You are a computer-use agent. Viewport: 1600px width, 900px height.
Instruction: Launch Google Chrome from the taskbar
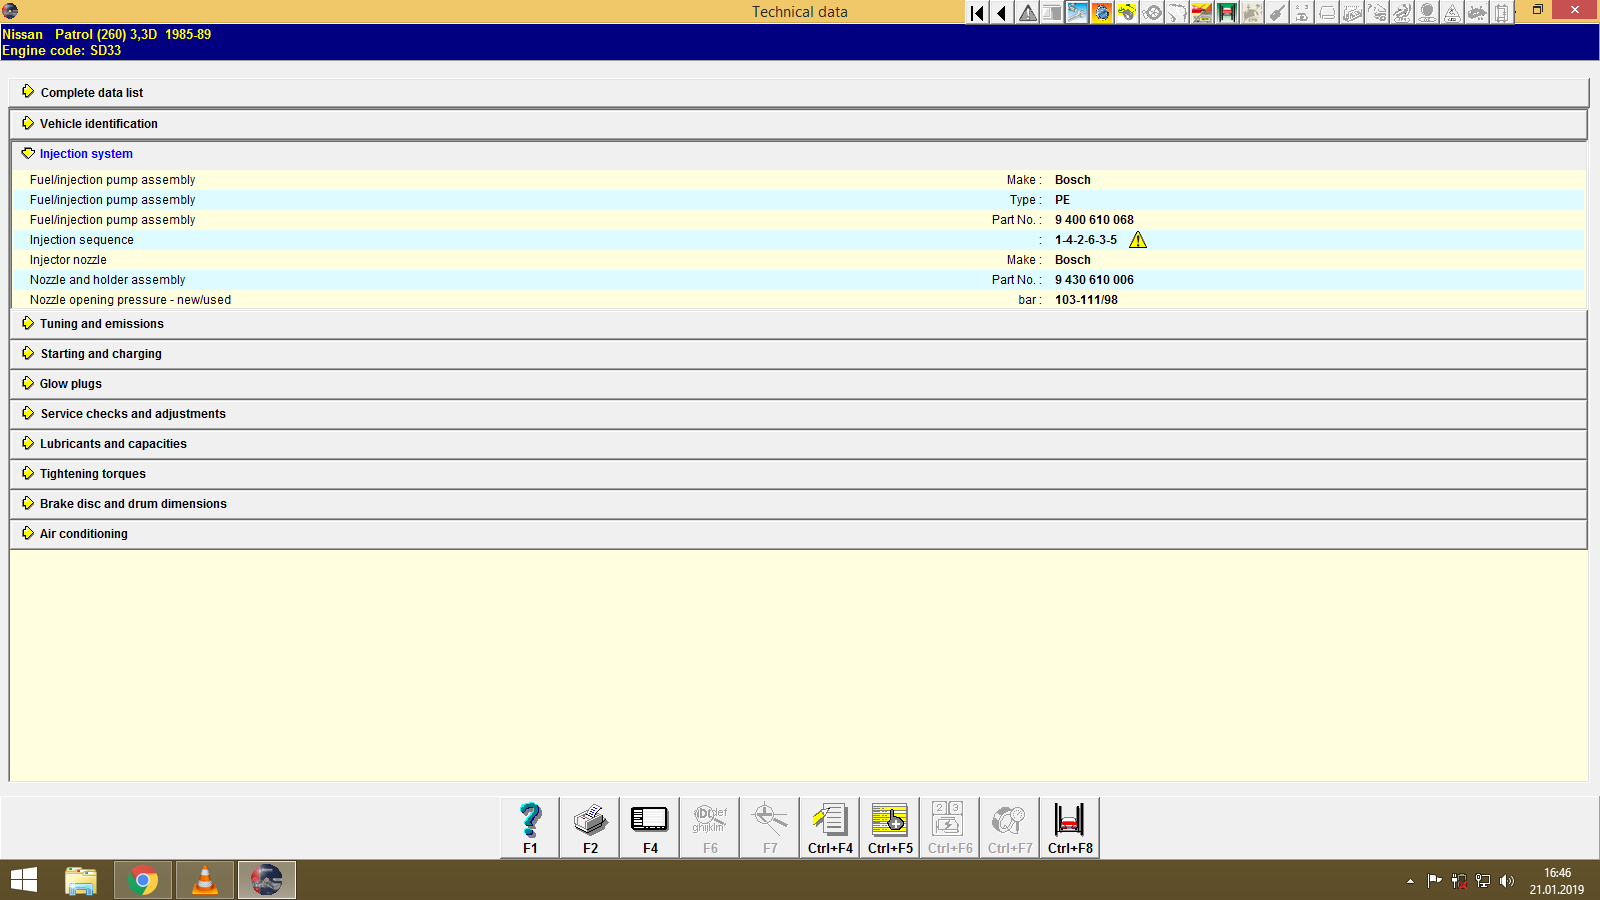click(142, 880)
